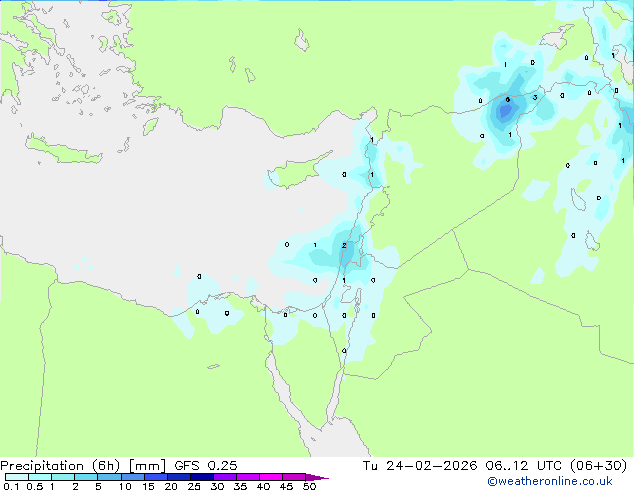Click the legend swatch between 15 and 20
This screenshot has height=490, width=634.
[156, 477]
